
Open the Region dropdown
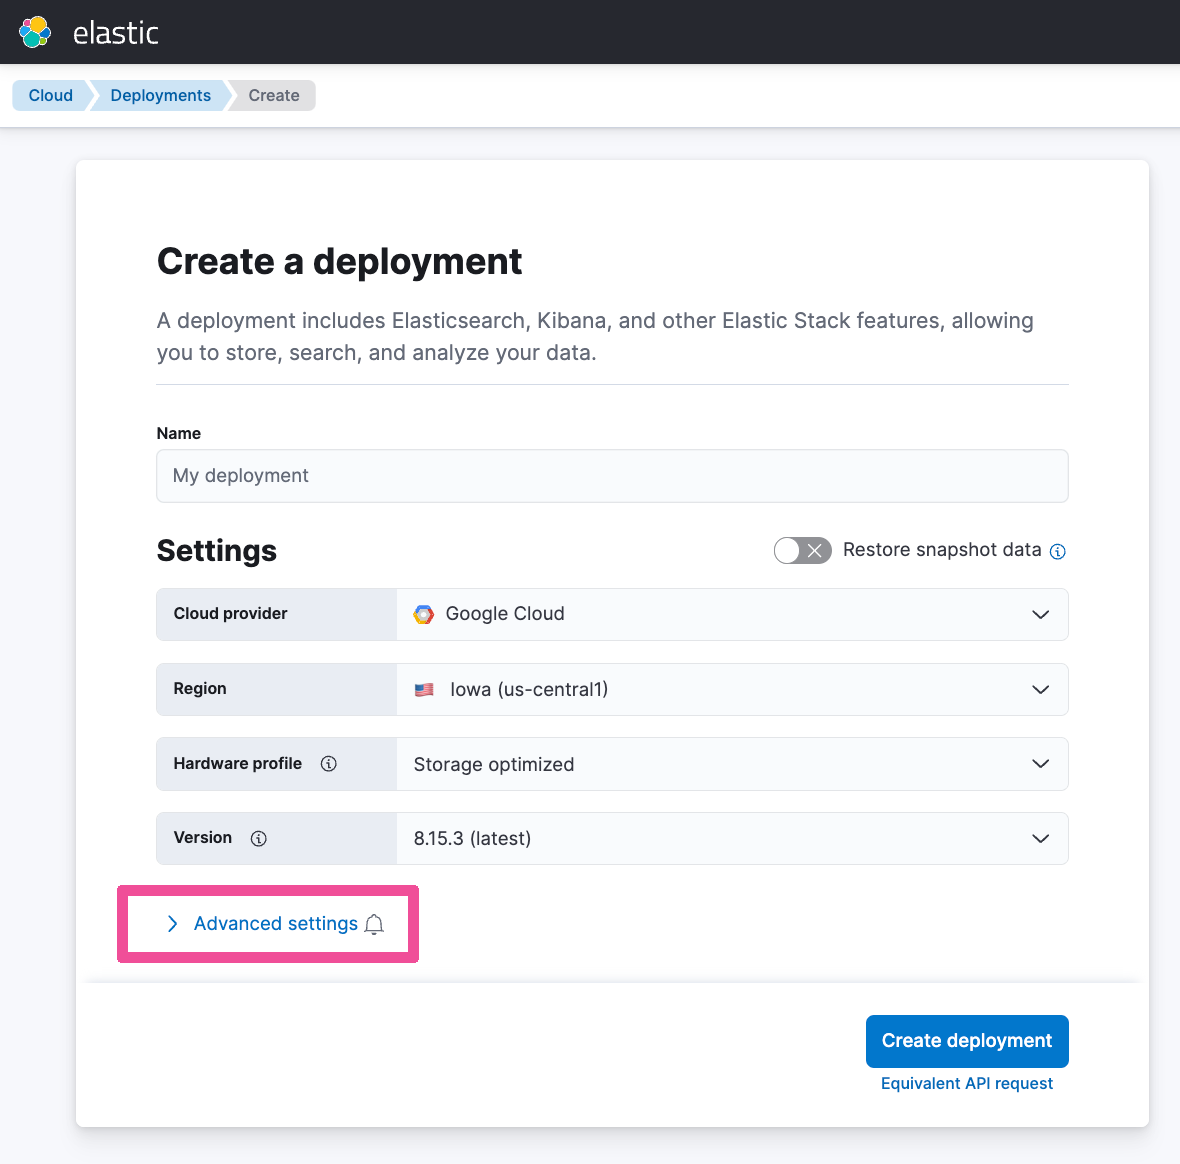click(x=732, y=689)
